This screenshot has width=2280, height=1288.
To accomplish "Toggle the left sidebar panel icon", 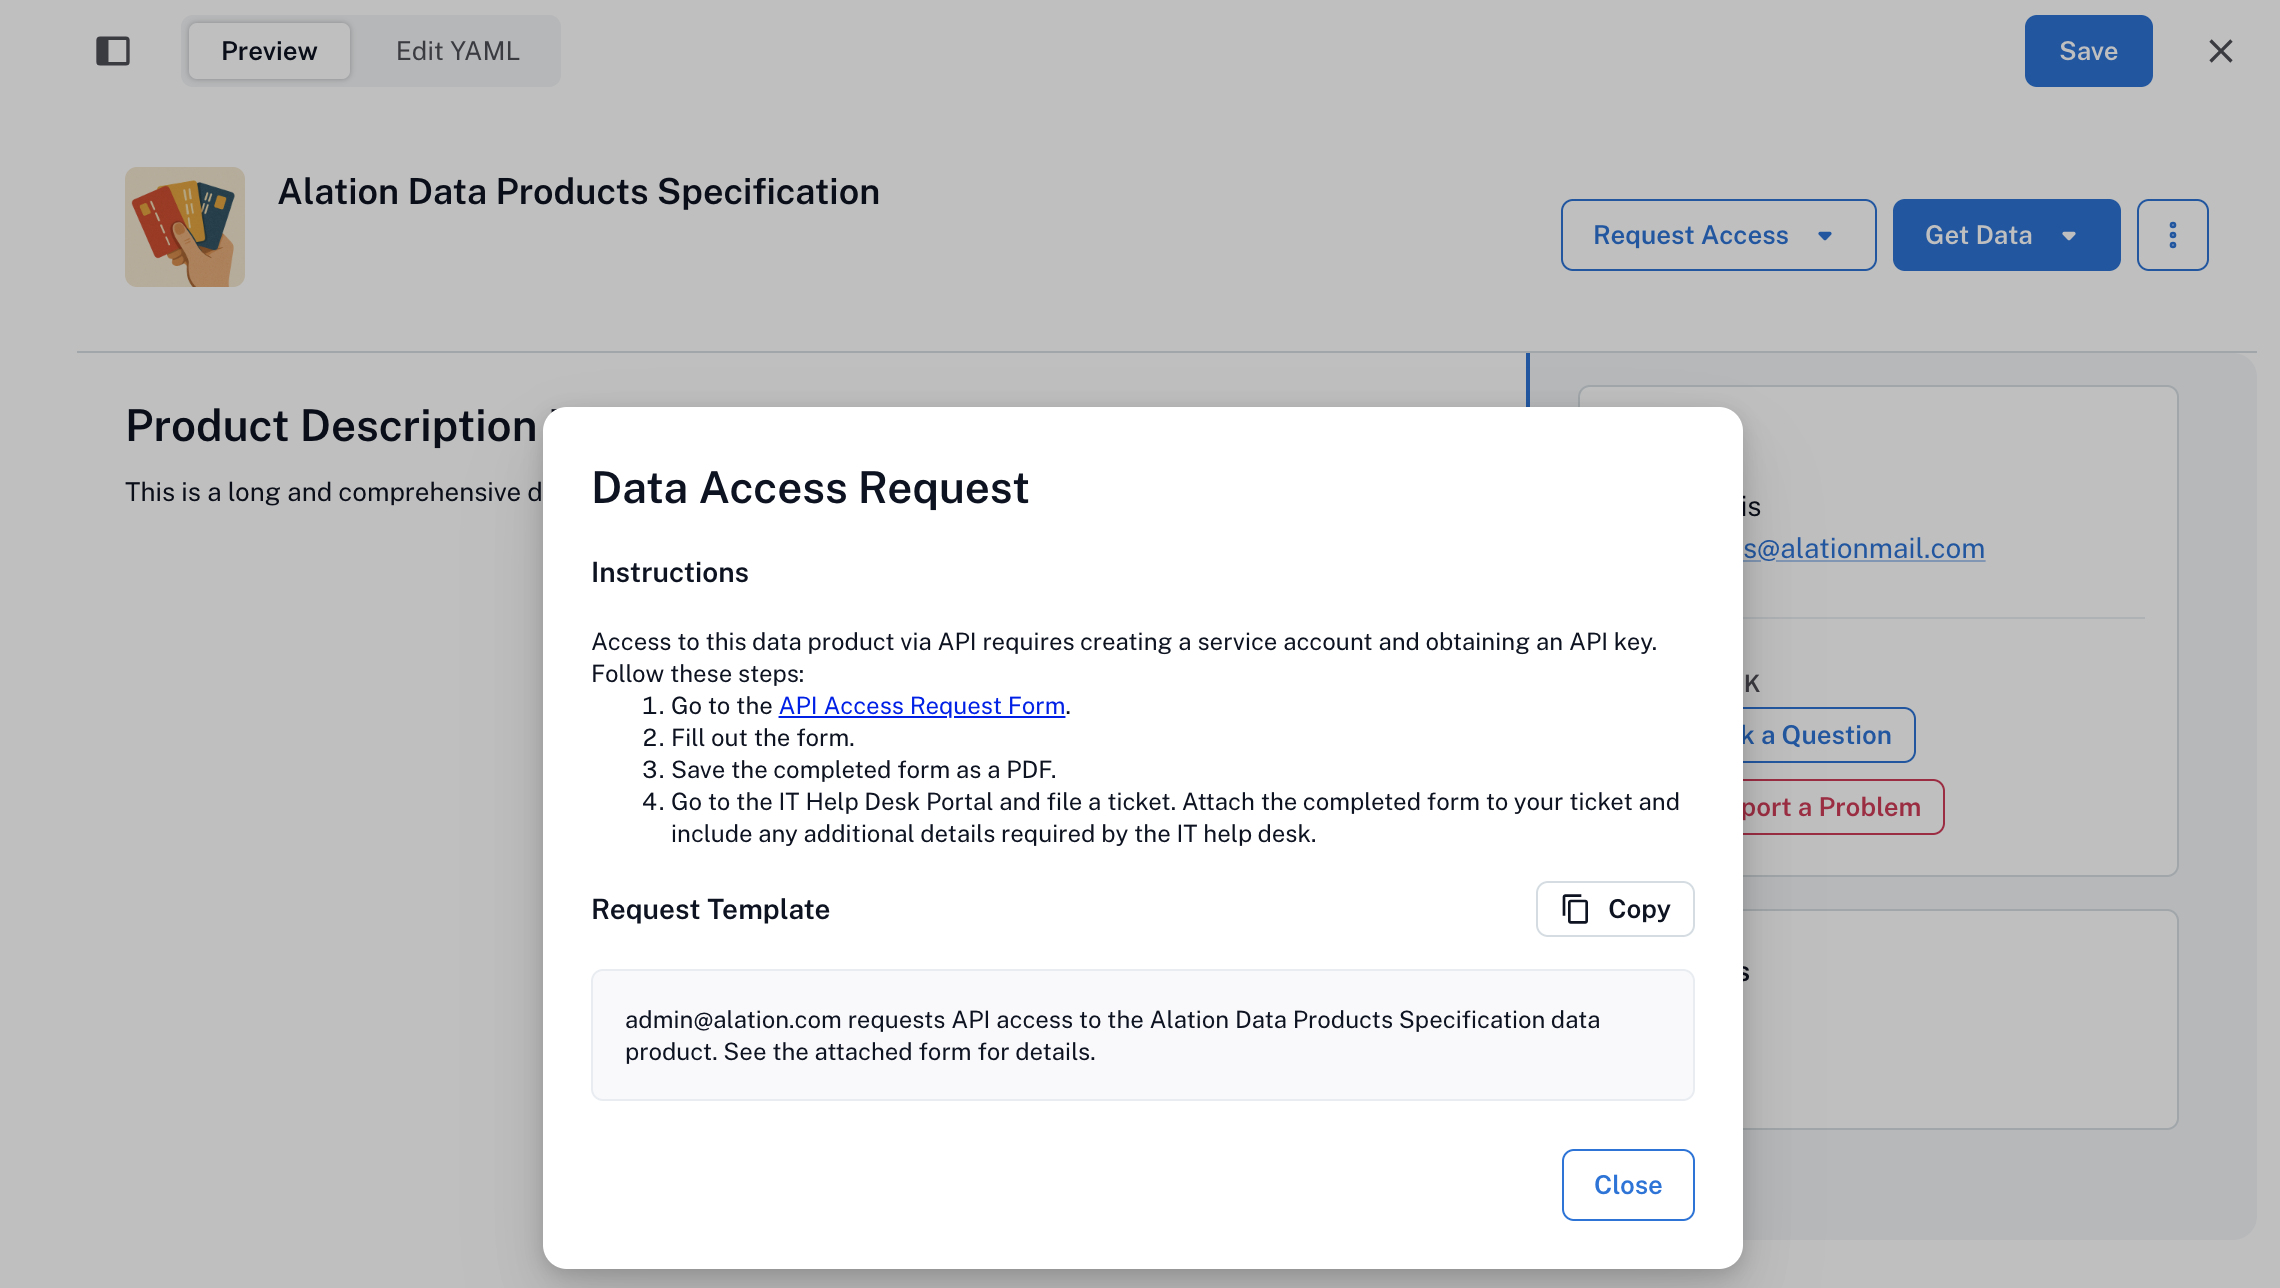I will coord(113,50).
